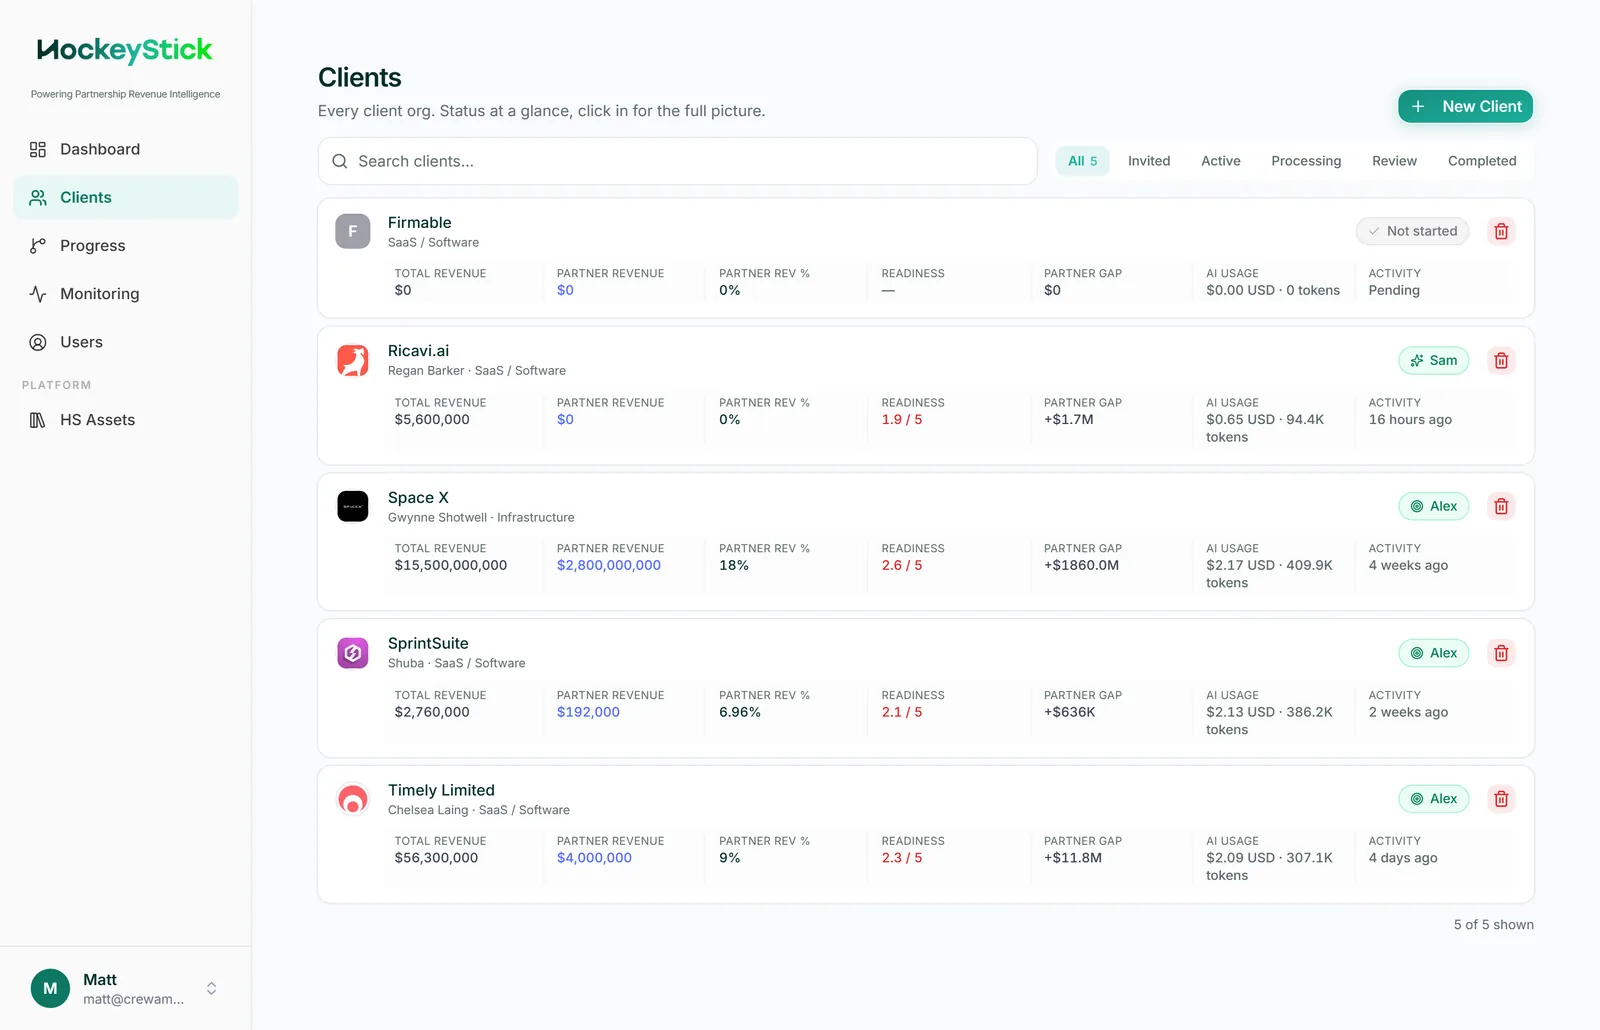1600x1030 pixels.
Task: Click Space X partner gap +$1860.0M
Action: 1081,565
